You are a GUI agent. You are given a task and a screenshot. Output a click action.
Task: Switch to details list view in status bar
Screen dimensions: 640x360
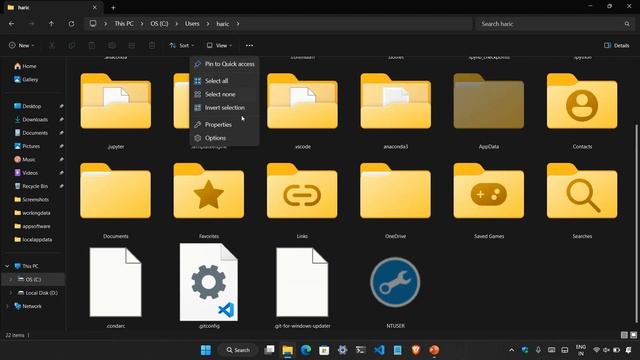coord(624,335)
